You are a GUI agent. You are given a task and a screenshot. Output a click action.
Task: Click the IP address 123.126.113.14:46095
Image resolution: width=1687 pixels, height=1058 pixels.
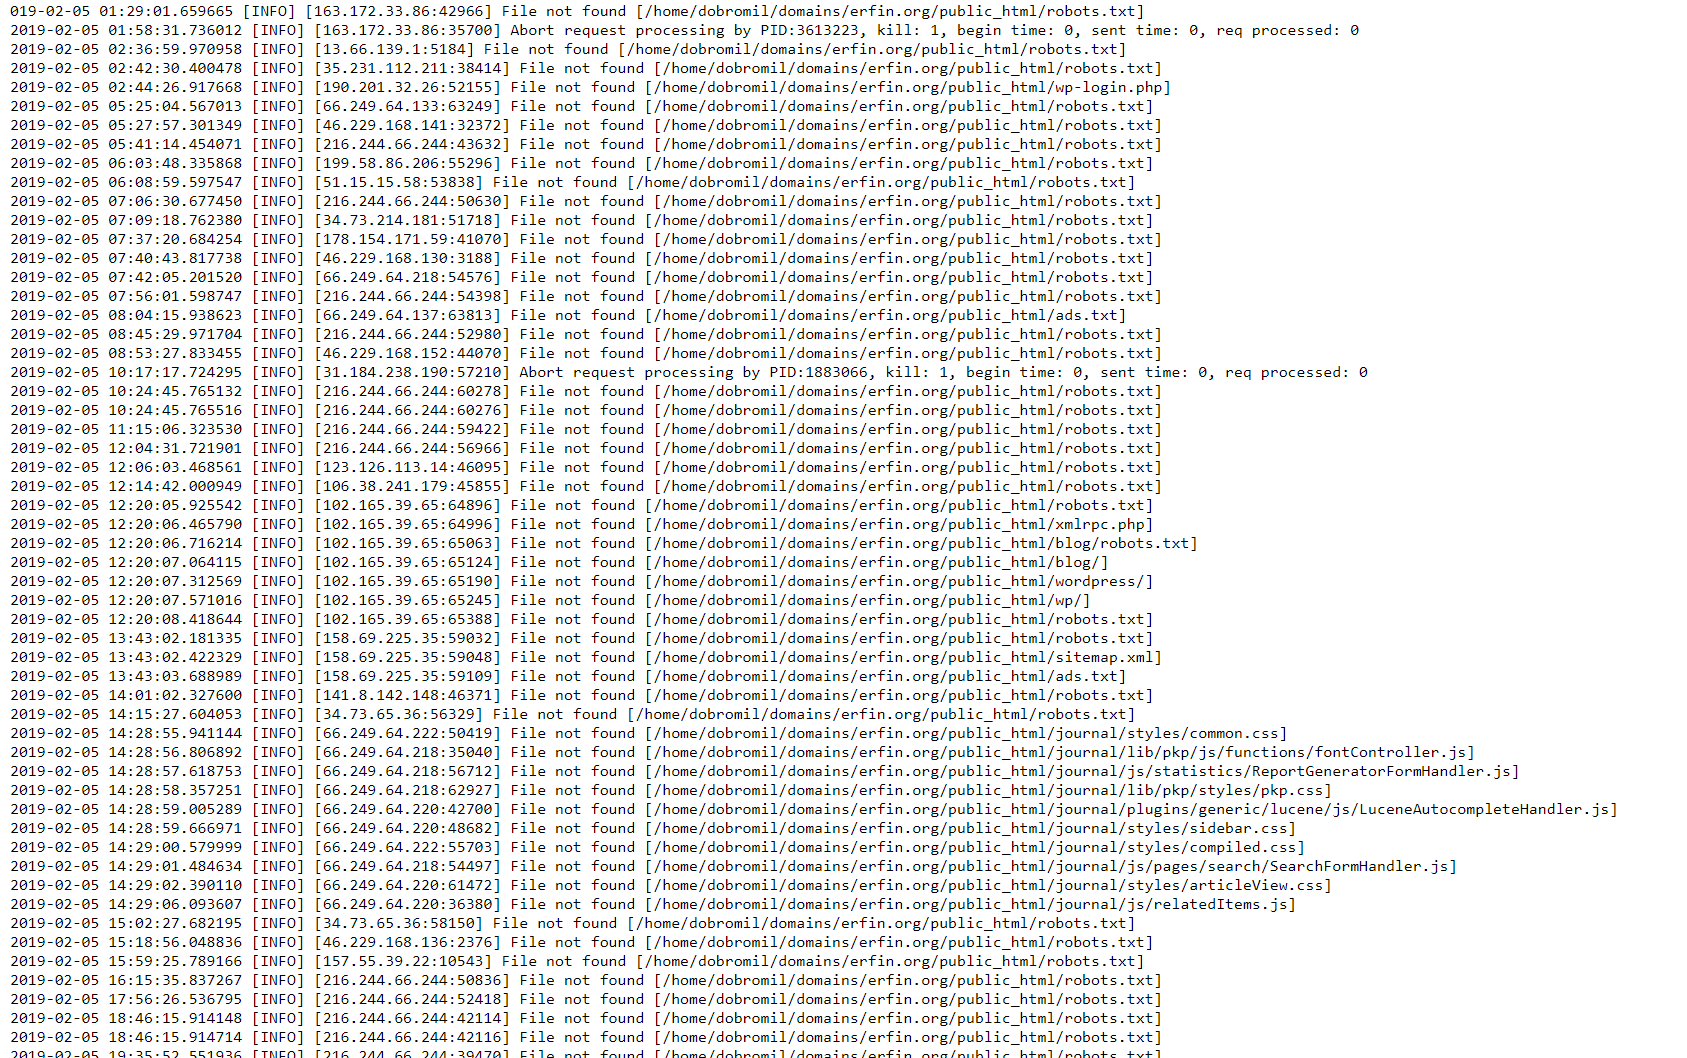pos(412,467)
